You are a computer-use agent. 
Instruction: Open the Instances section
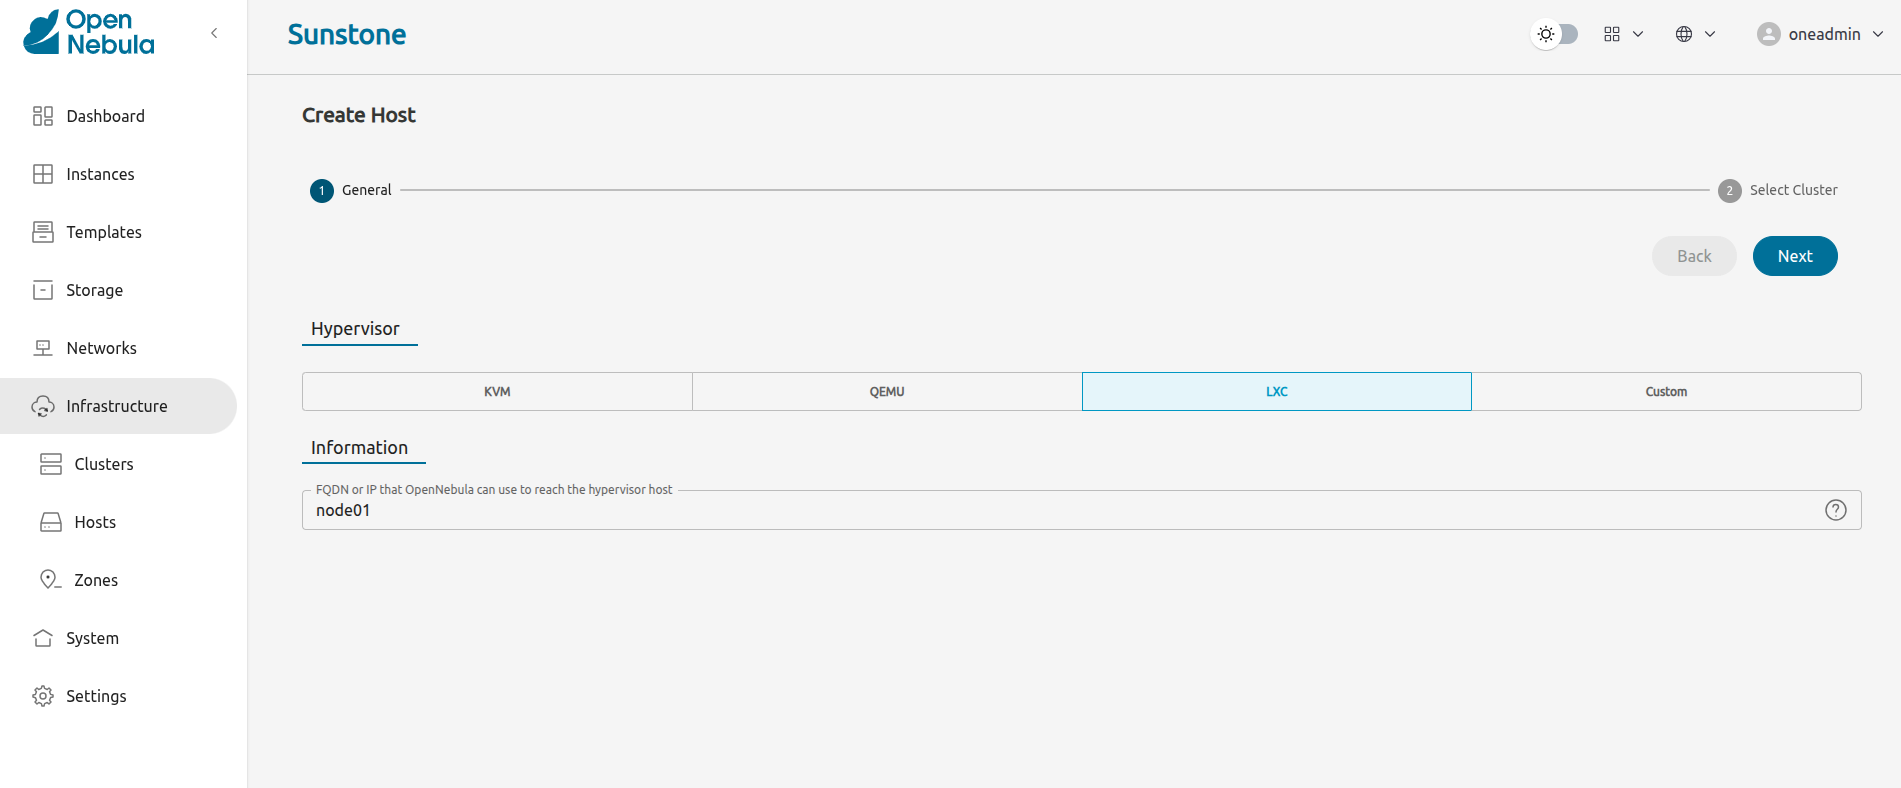(118, 174)
